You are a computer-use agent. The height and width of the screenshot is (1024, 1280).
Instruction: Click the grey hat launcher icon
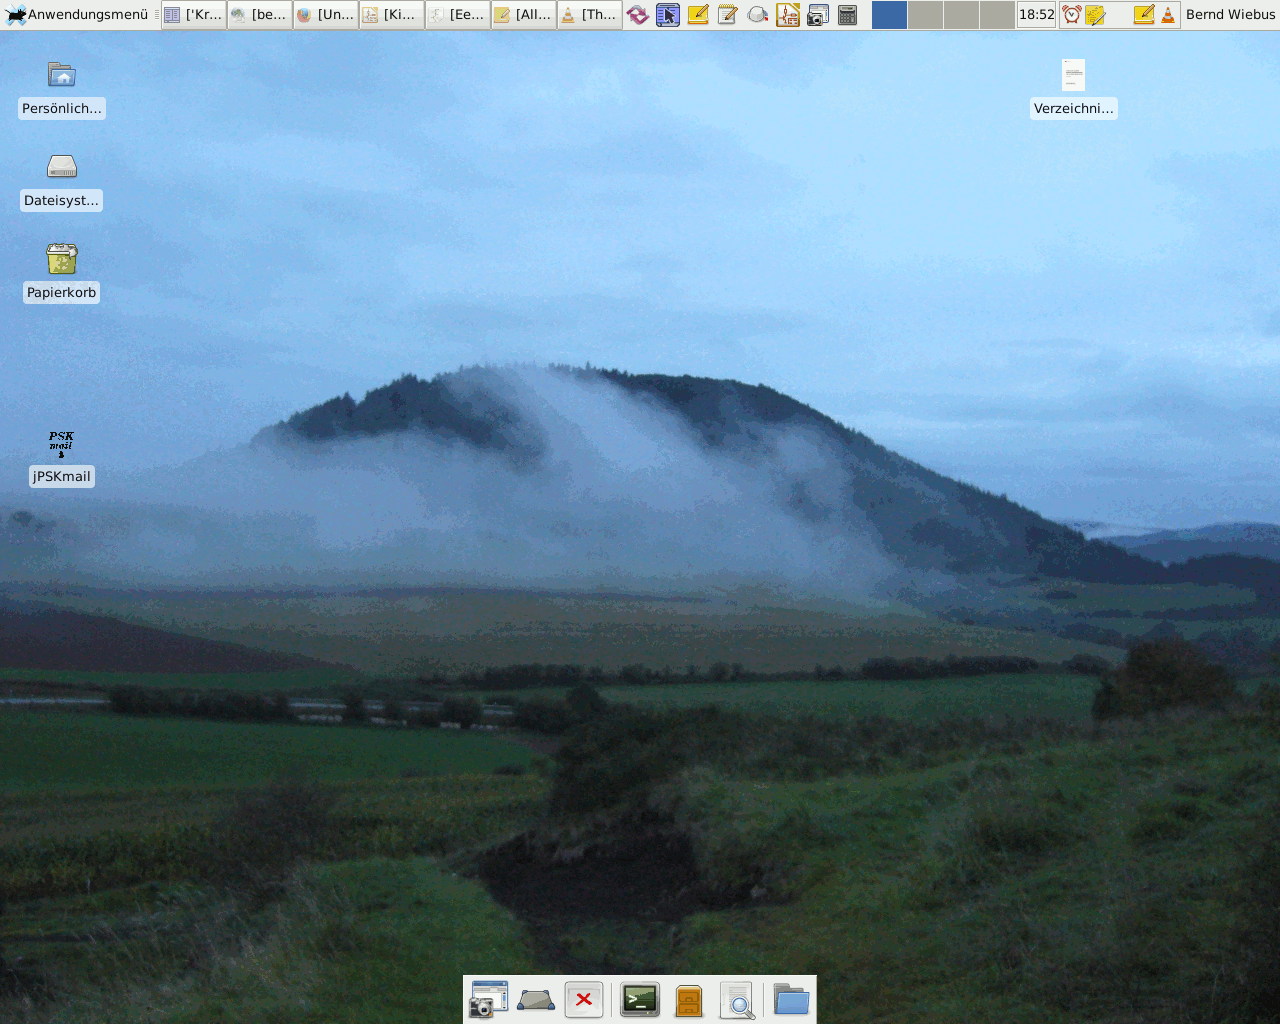[x=758, y=14]
